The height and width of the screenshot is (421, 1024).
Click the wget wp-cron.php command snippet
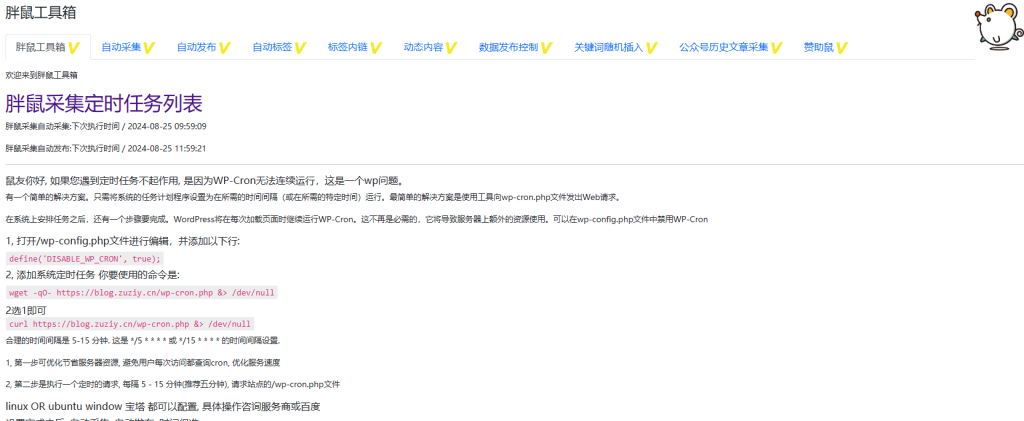click(x=141, y=293)
